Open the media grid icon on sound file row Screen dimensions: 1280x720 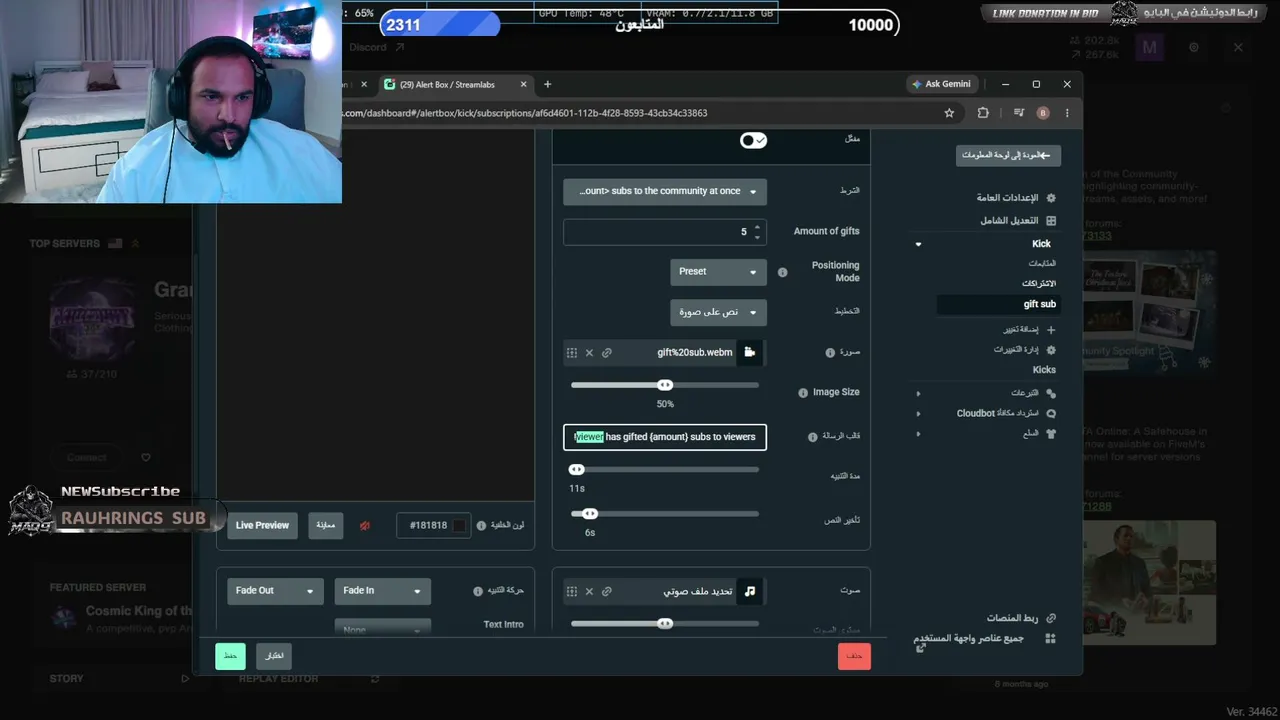point(572,592)
